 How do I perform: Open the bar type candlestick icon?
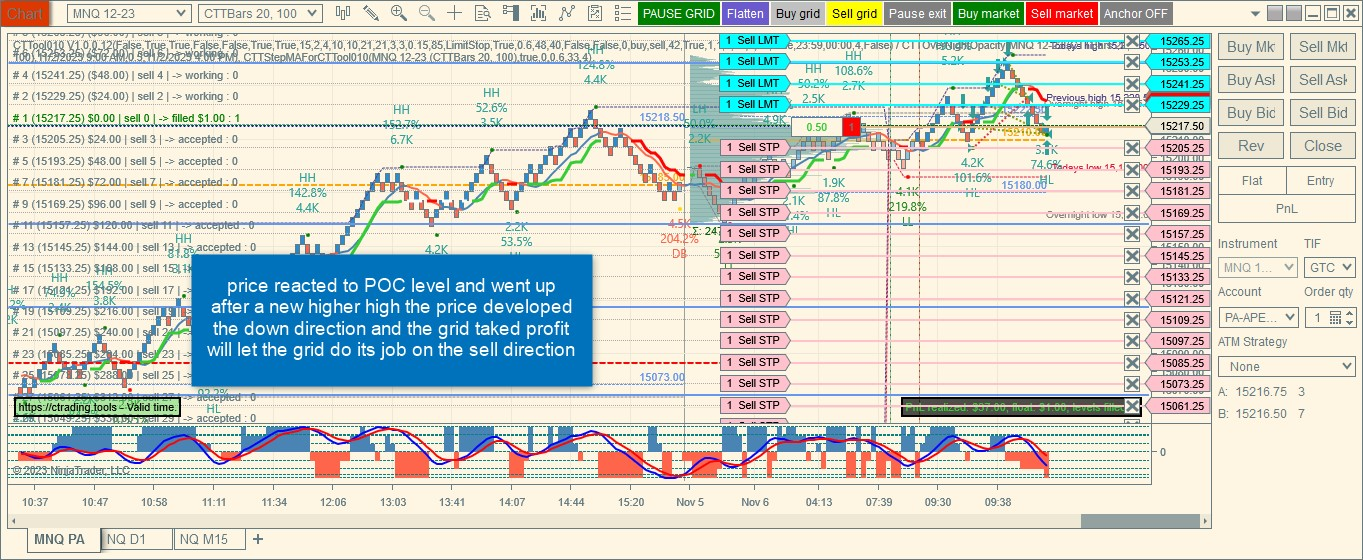tap(343, 13)
